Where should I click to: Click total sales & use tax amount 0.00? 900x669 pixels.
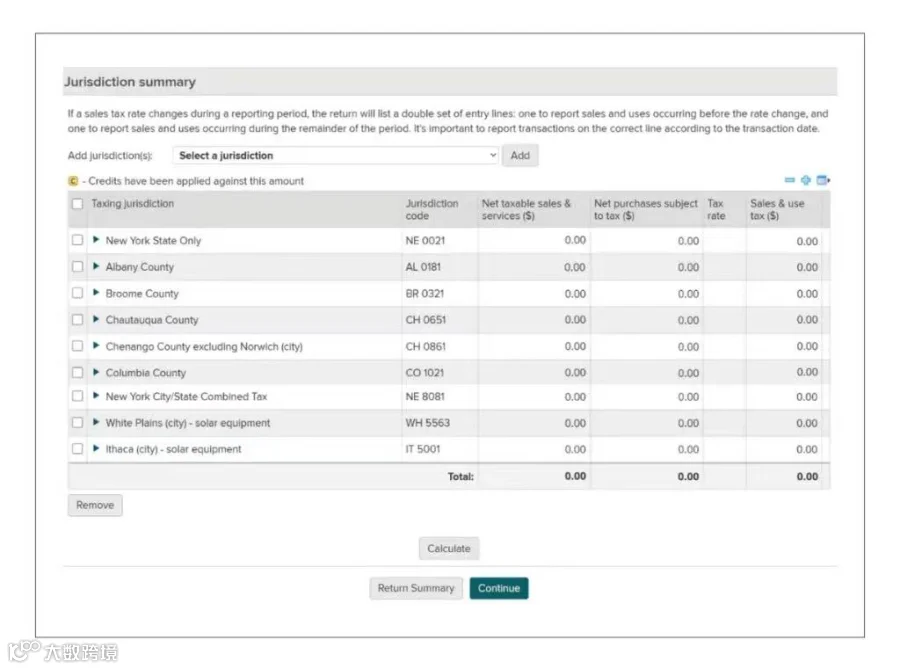click(807, 476)
